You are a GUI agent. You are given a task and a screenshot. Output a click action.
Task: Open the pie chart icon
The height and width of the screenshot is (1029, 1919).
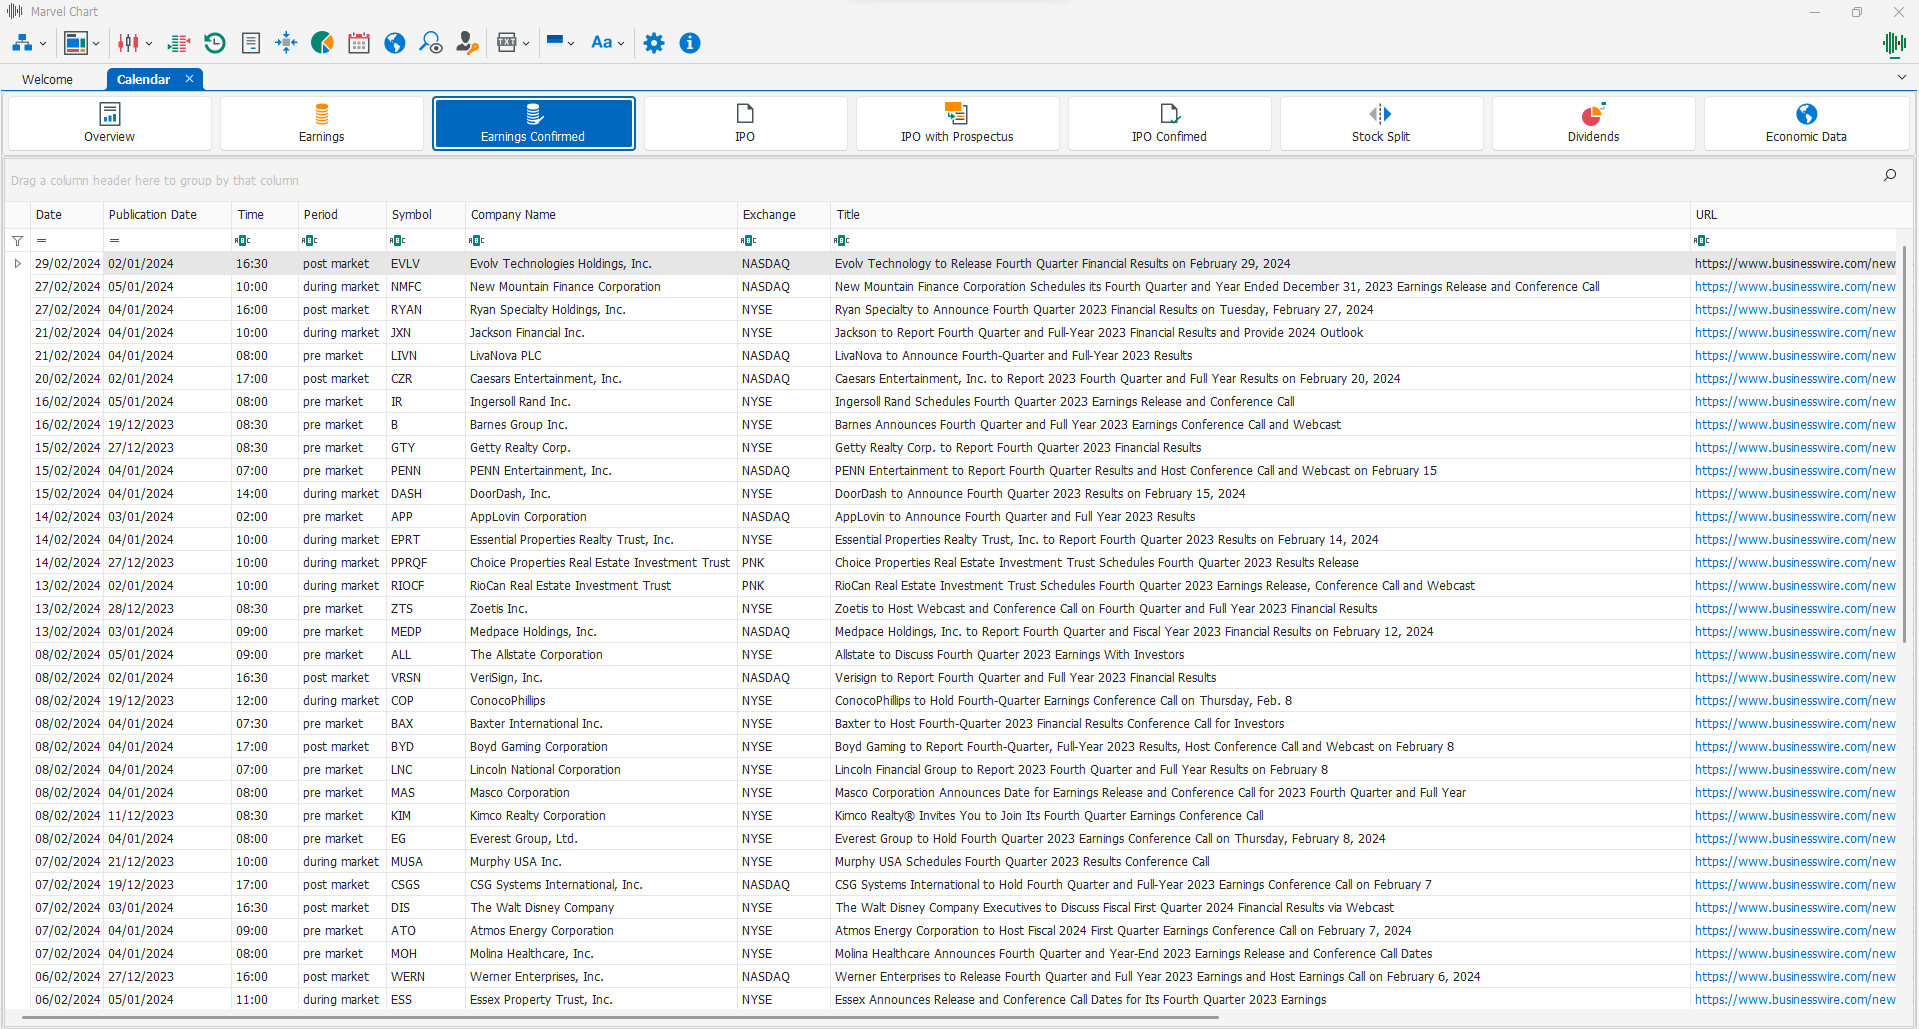tap(322, 43)
